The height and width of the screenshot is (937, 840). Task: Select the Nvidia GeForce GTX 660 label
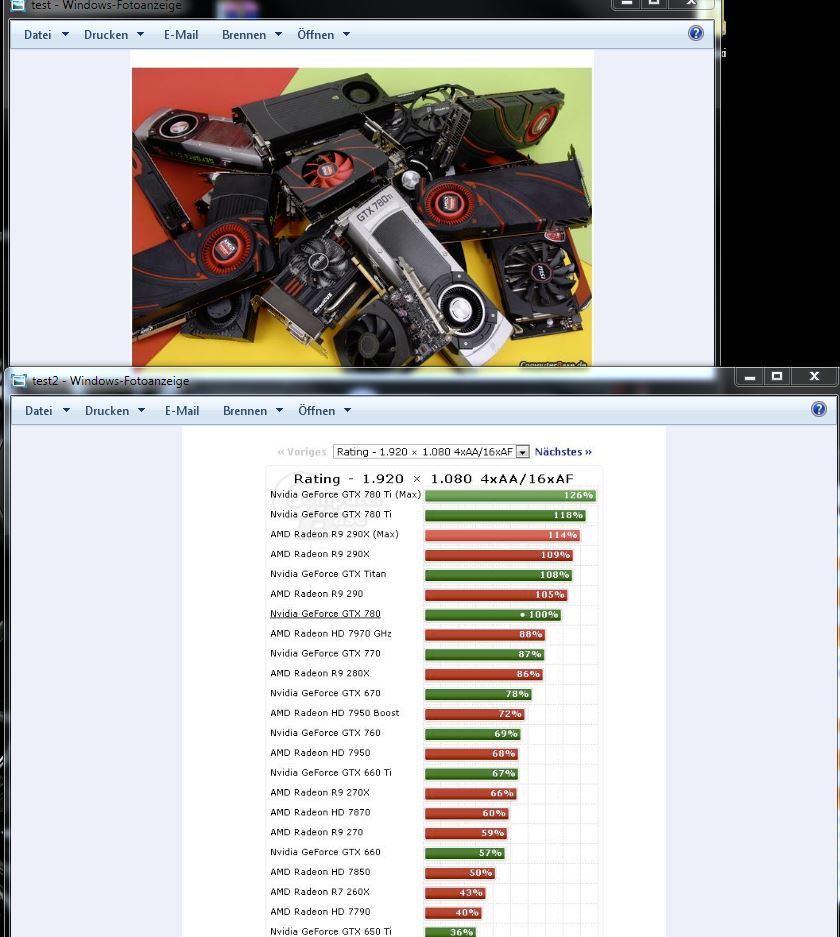325,852
